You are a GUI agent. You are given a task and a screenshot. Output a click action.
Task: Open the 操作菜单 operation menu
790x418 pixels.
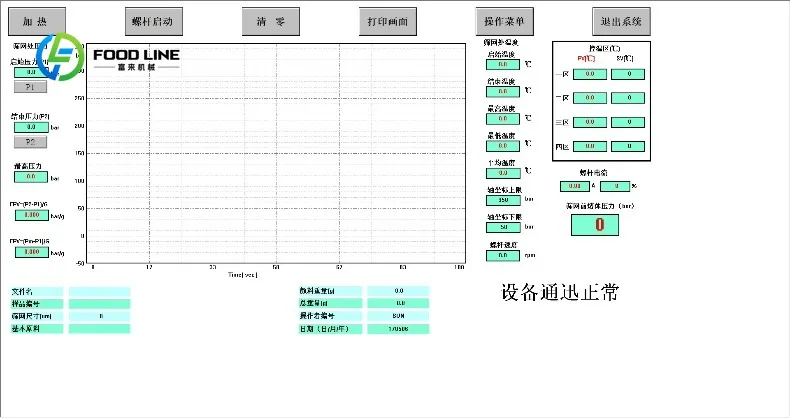504,22
